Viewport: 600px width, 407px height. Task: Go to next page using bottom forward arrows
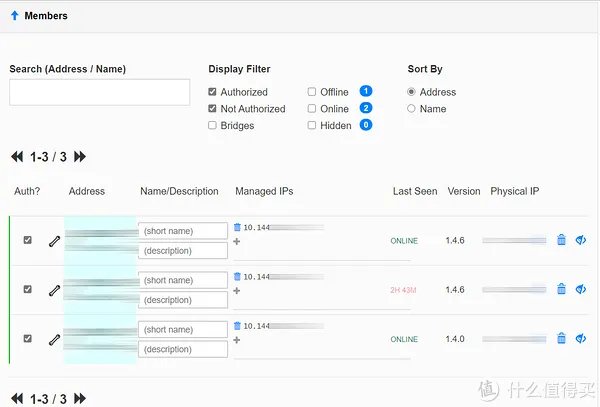point(80,399)
